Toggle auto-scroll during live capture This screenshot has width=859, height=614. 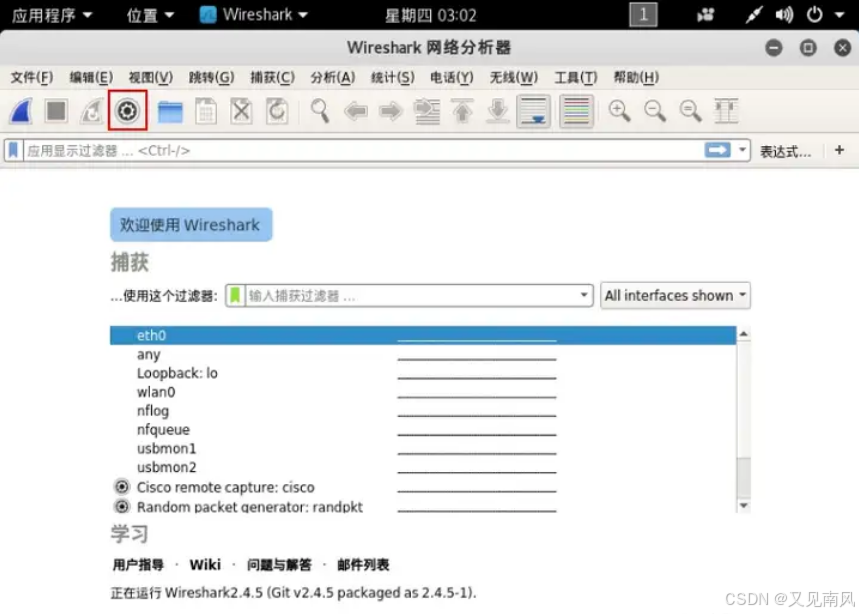tap(534, 111)
